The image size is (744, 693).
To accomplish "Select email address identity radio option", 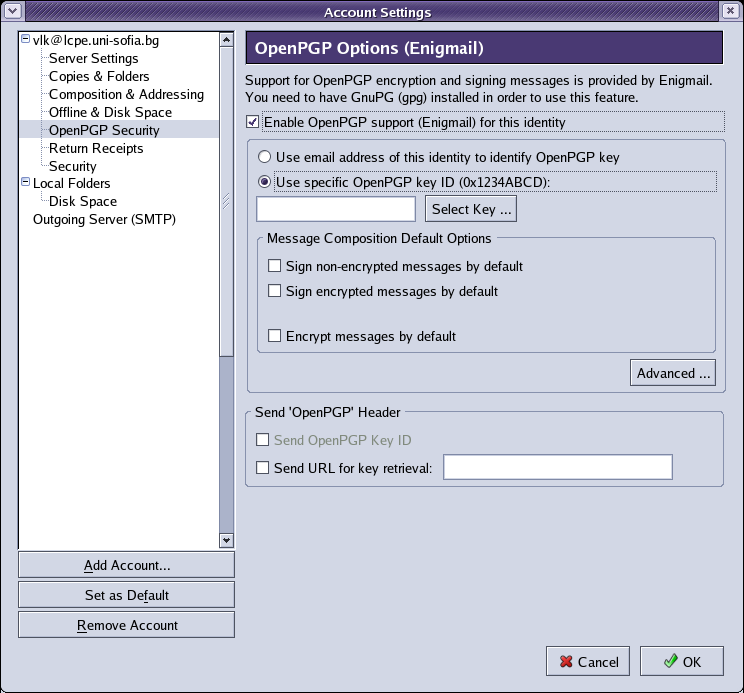I will (264, 157).
